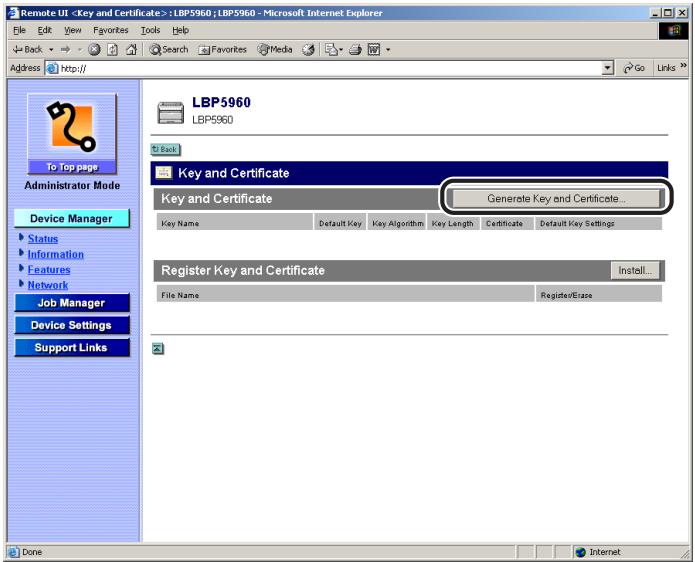
Task: Click the To Top page icon
Action: 72,133
